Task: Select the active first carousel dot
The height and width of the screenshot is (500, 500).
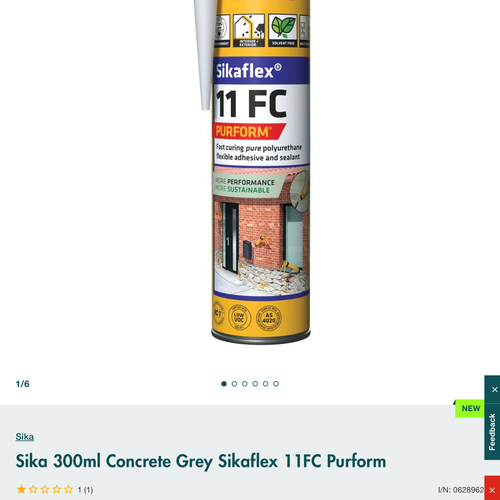Action: click(224, 384)
